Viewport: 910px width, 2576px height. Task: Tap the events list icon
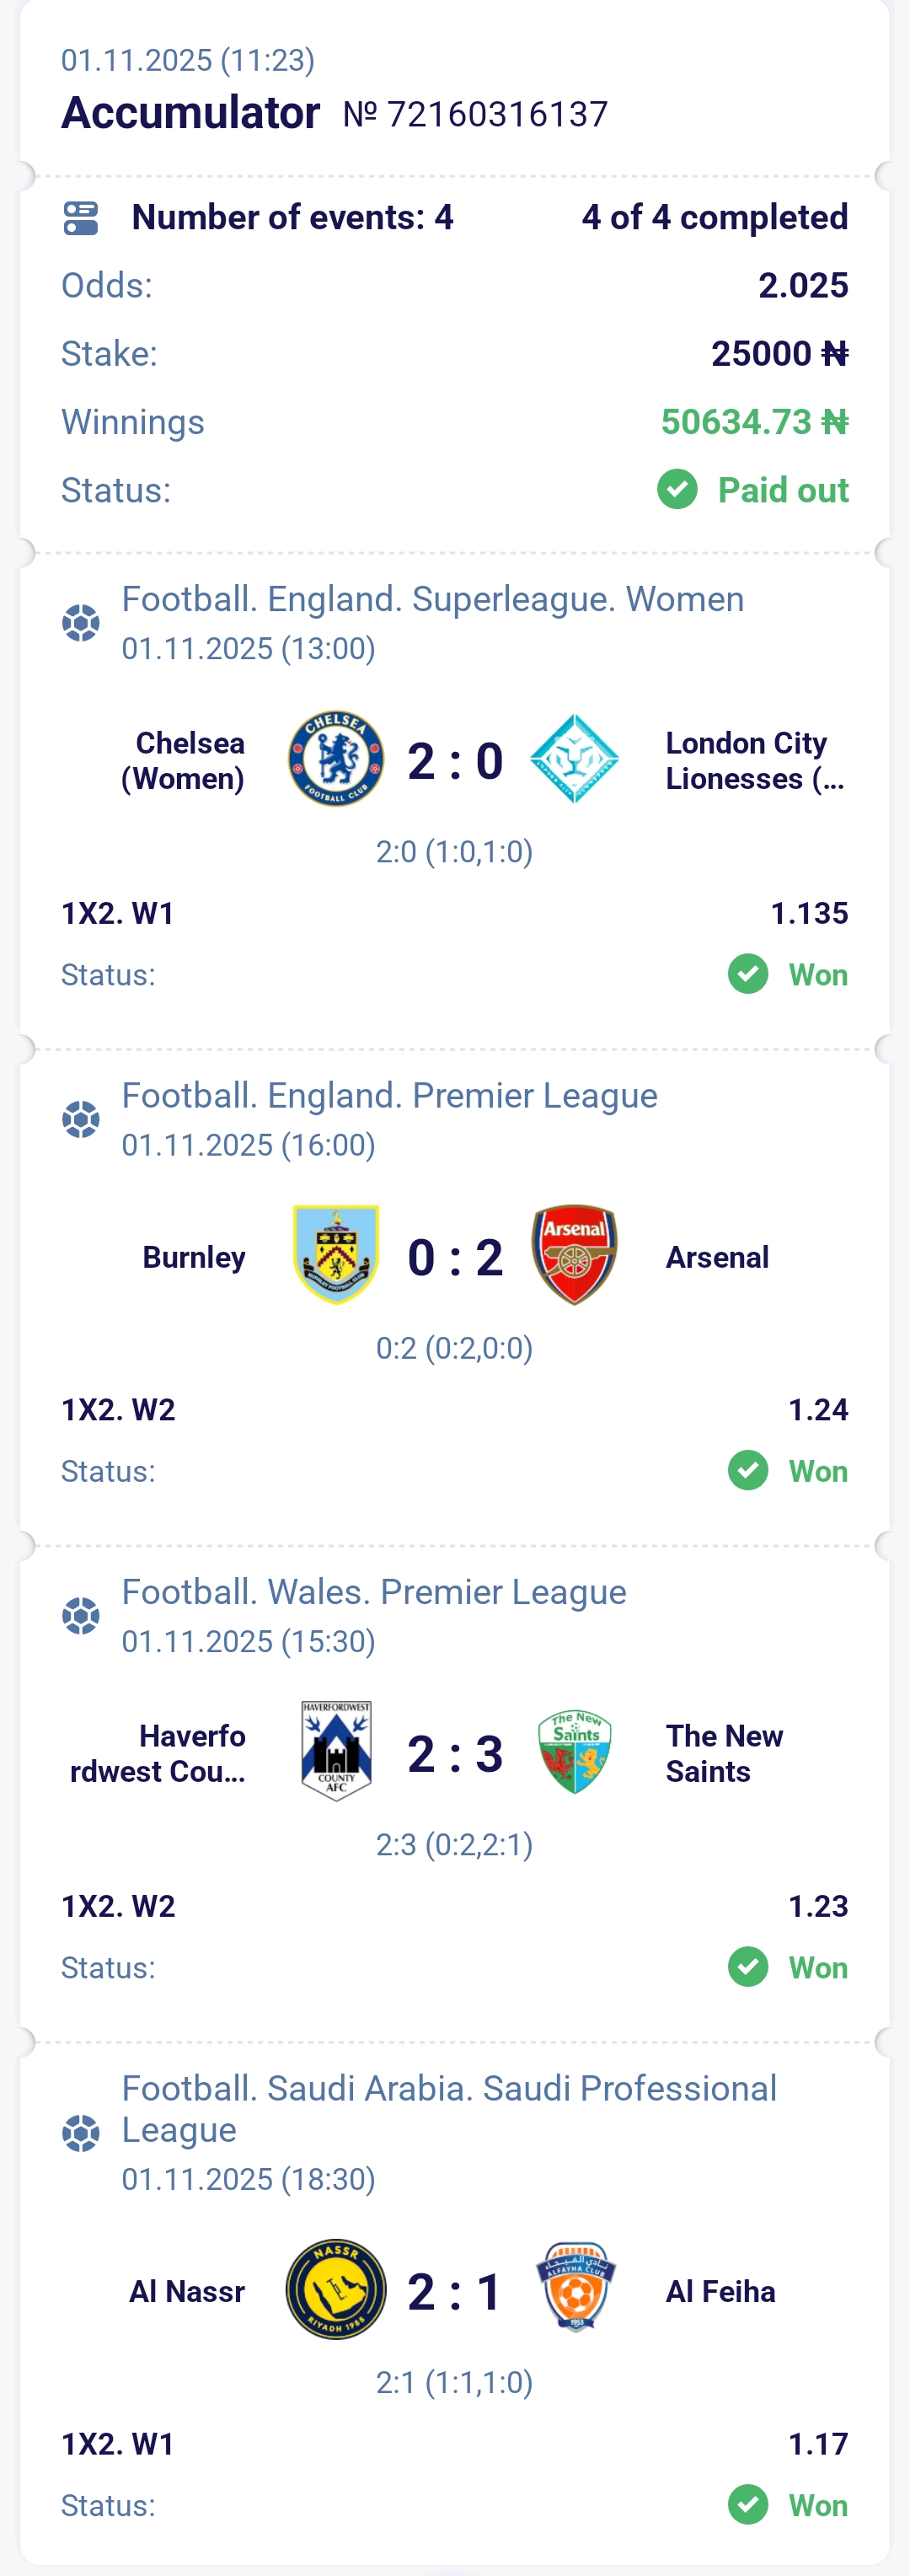pyautogui.click(x=81, y=218)
